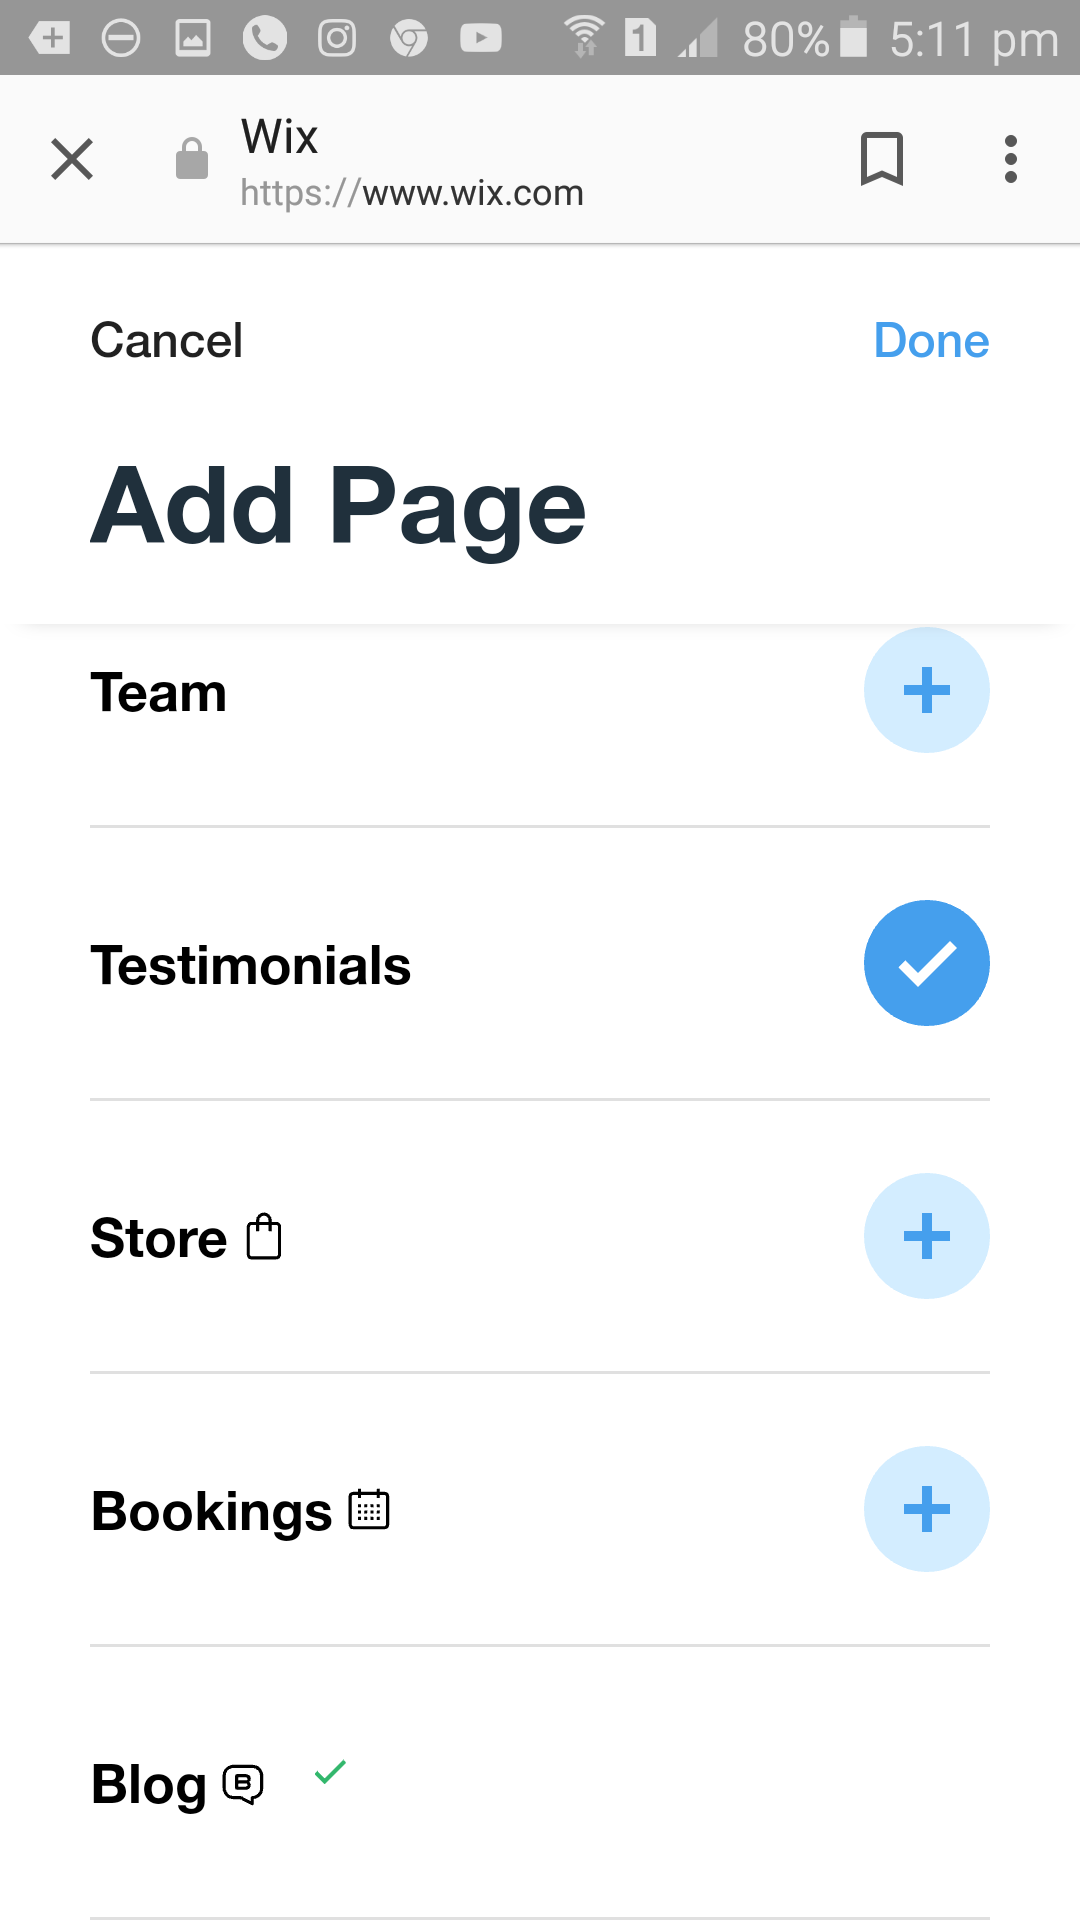This screenshot has height=1920, width=1080.
Task: Cancel adding a page
Action: click(x=167, y=341)
